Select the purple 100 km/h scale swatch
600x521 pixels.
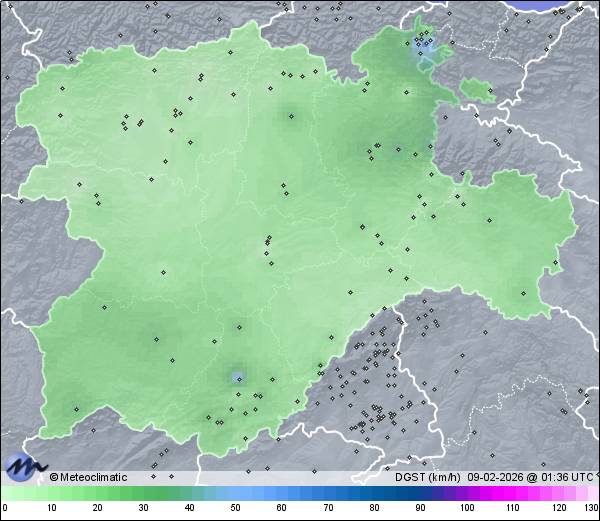466,494
